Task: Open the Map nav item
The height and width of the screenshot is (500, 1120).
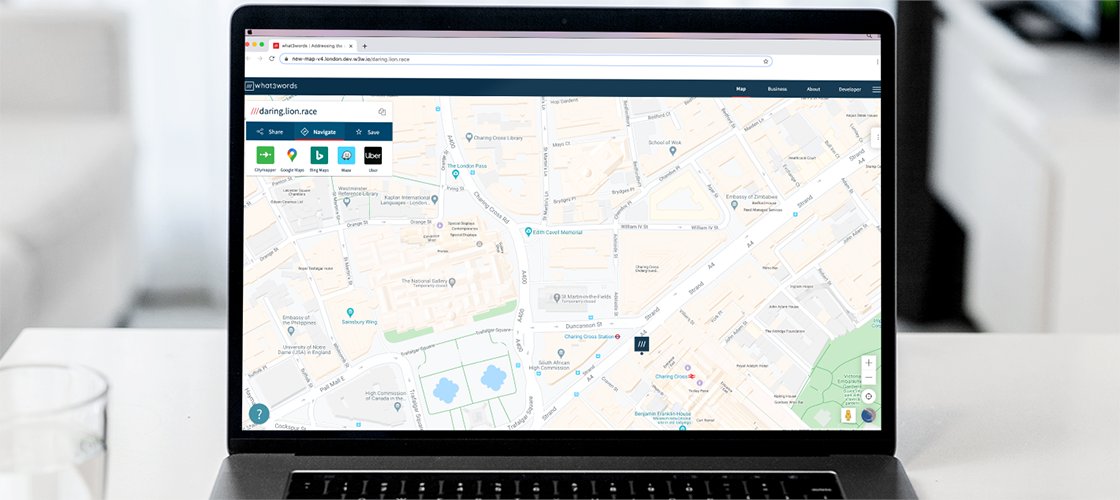Action: tap(741, 89)
